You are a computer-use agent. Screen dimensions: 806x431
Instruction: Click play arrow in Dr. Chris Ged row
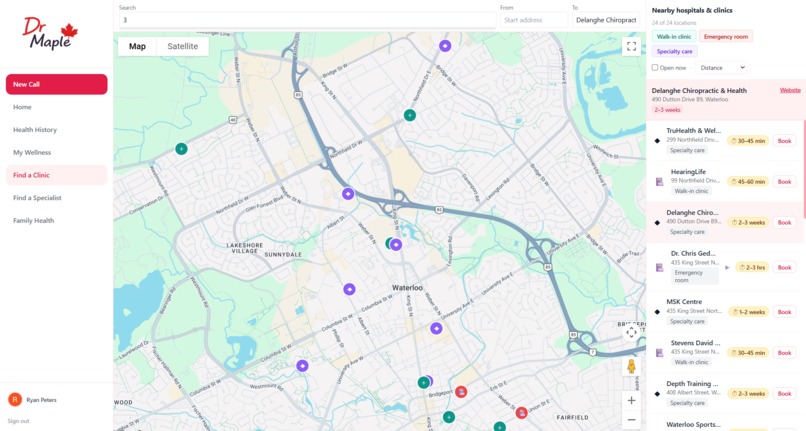click(x=727, y=267)
